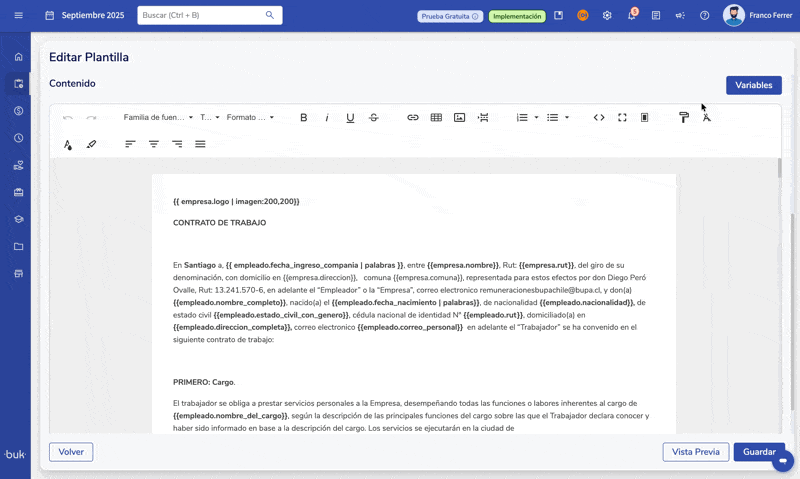
Task: Open the Familia de fuente dropdown
Action: [158, 118]
